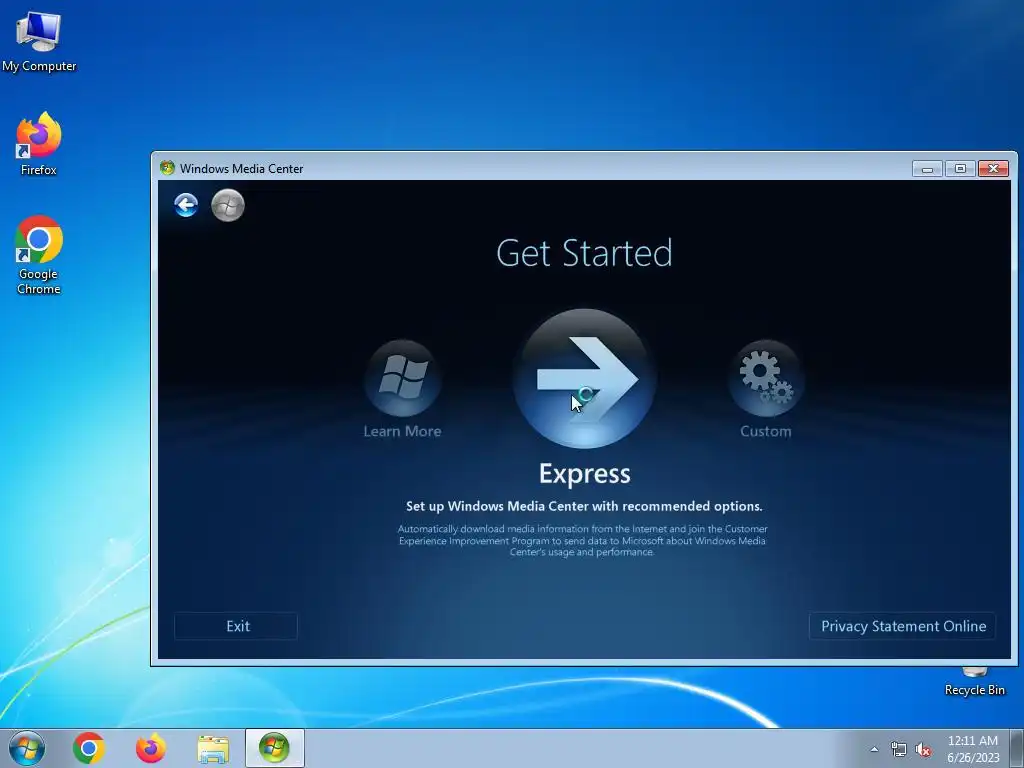Select the Firefox desktop shortcut
The image size is (1024, 768).
point(39,144)
